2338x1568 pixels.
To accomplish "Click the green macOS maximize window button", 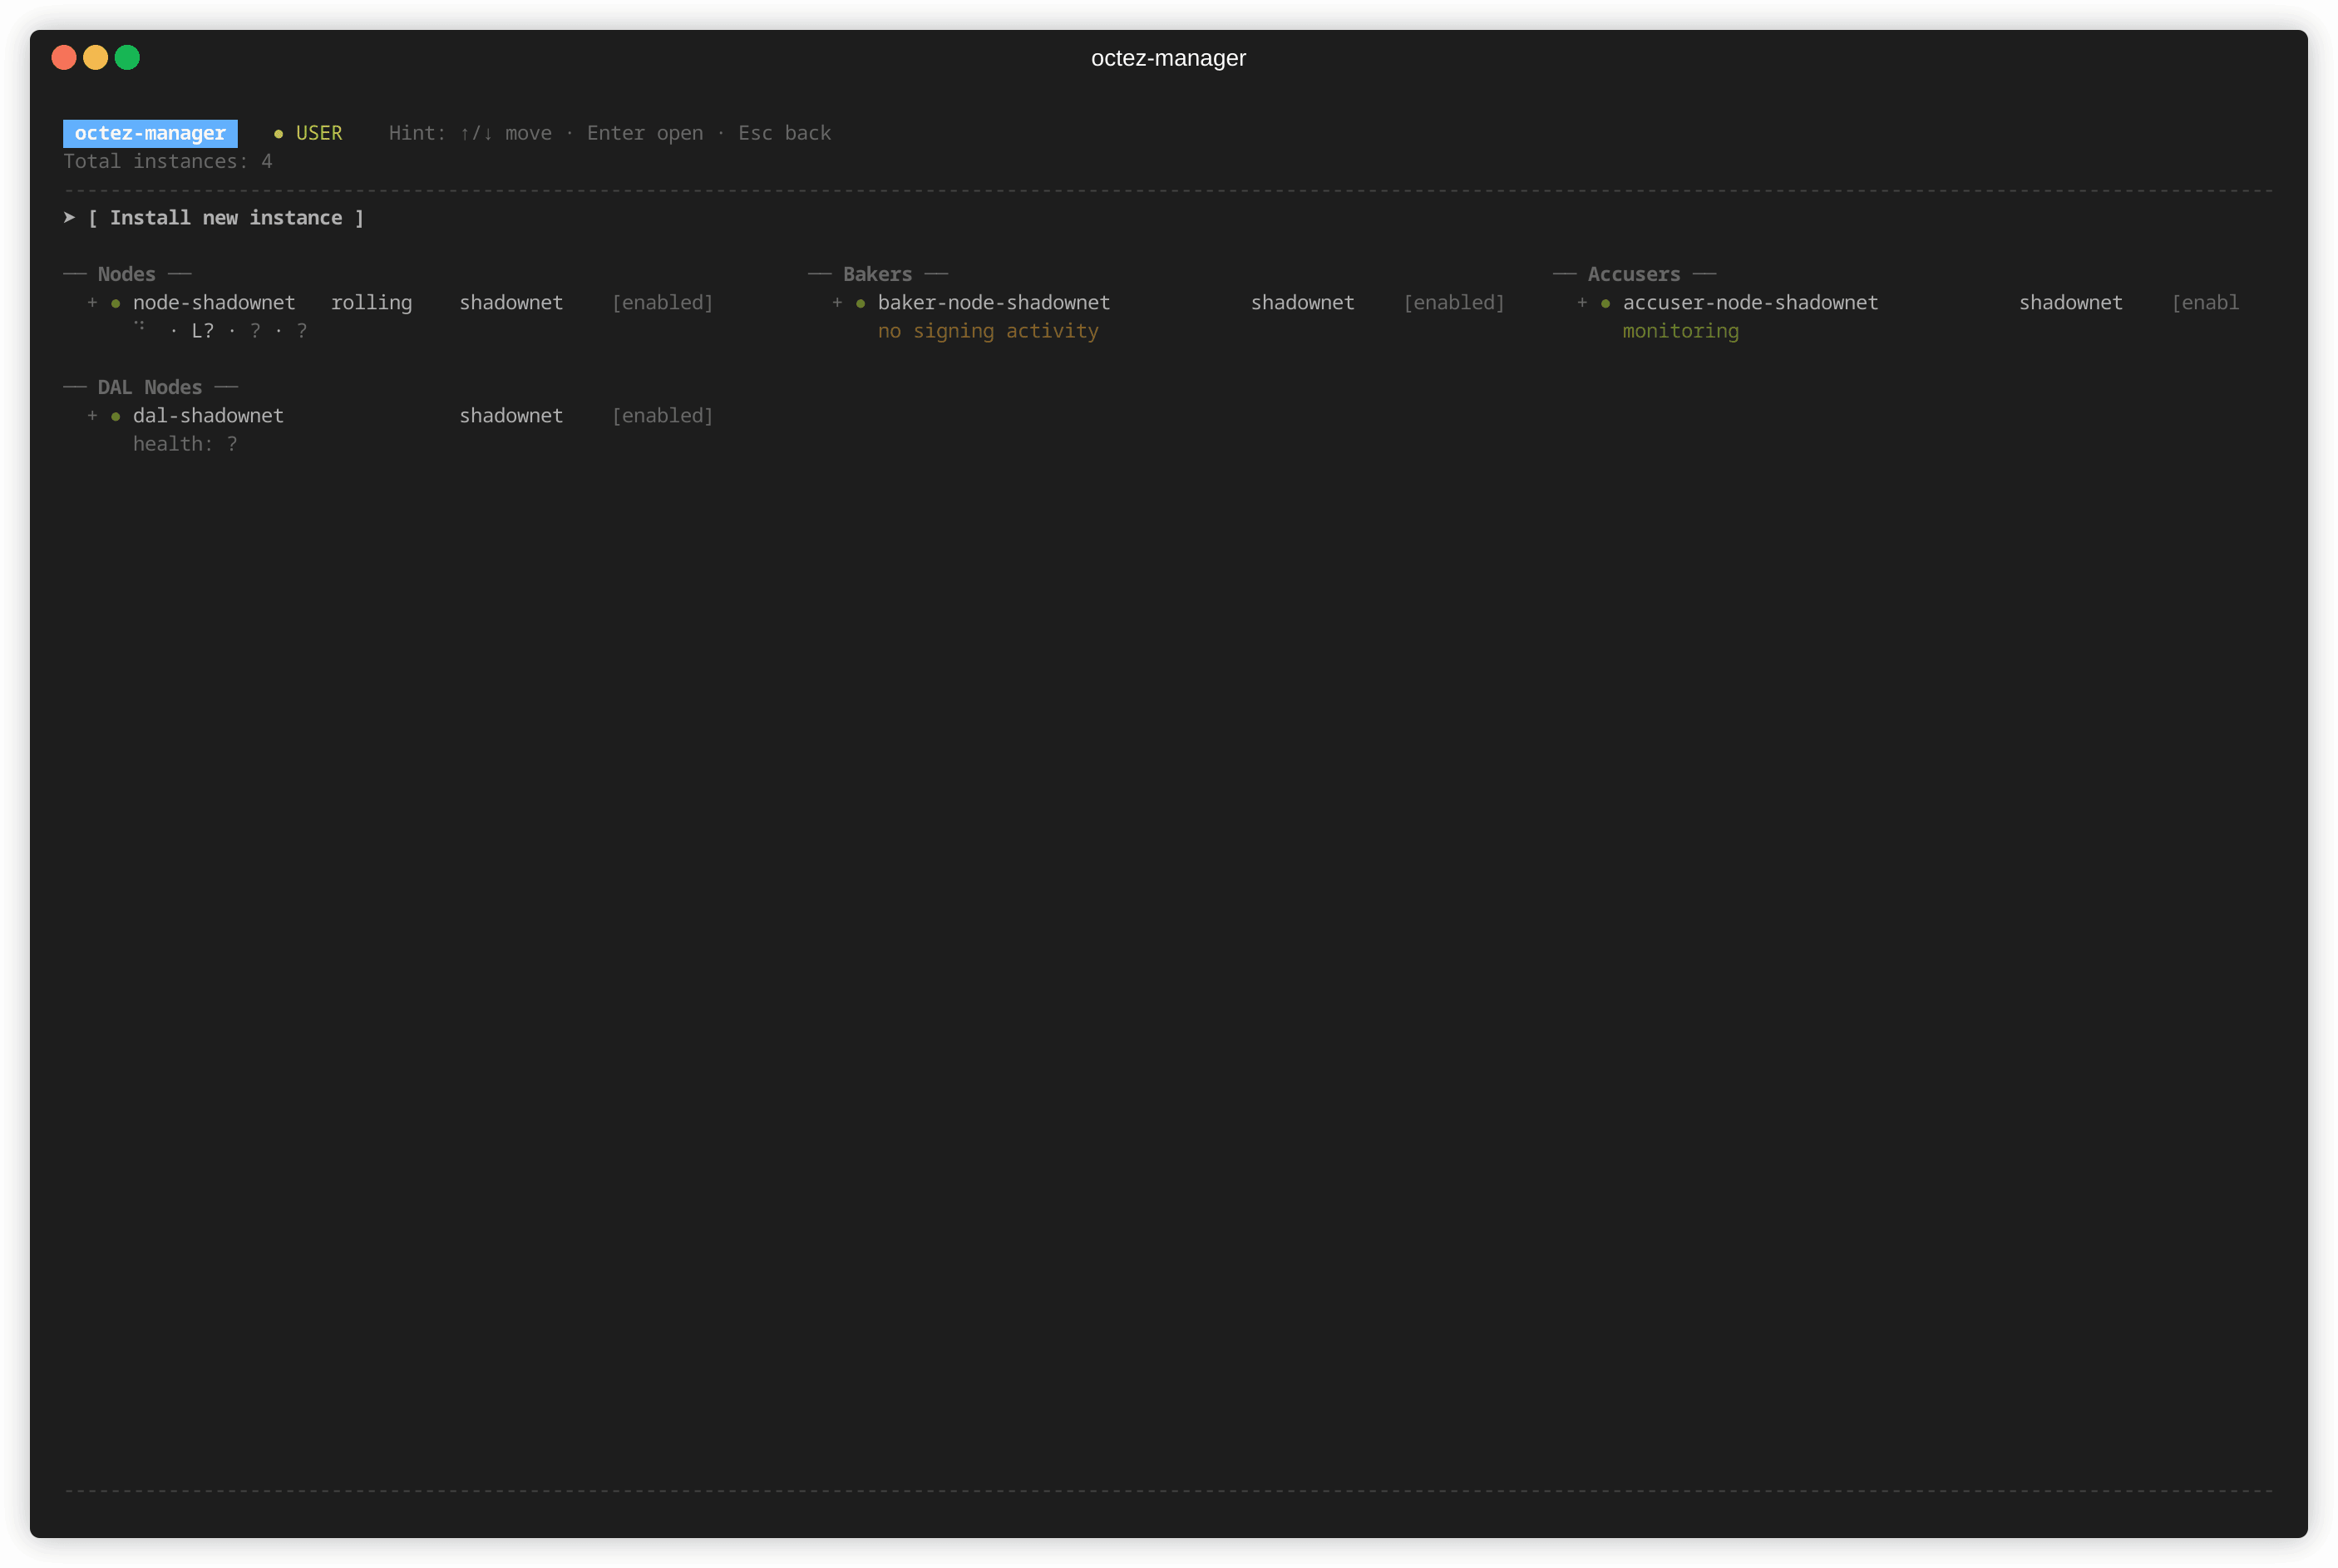I will (127, 58).
